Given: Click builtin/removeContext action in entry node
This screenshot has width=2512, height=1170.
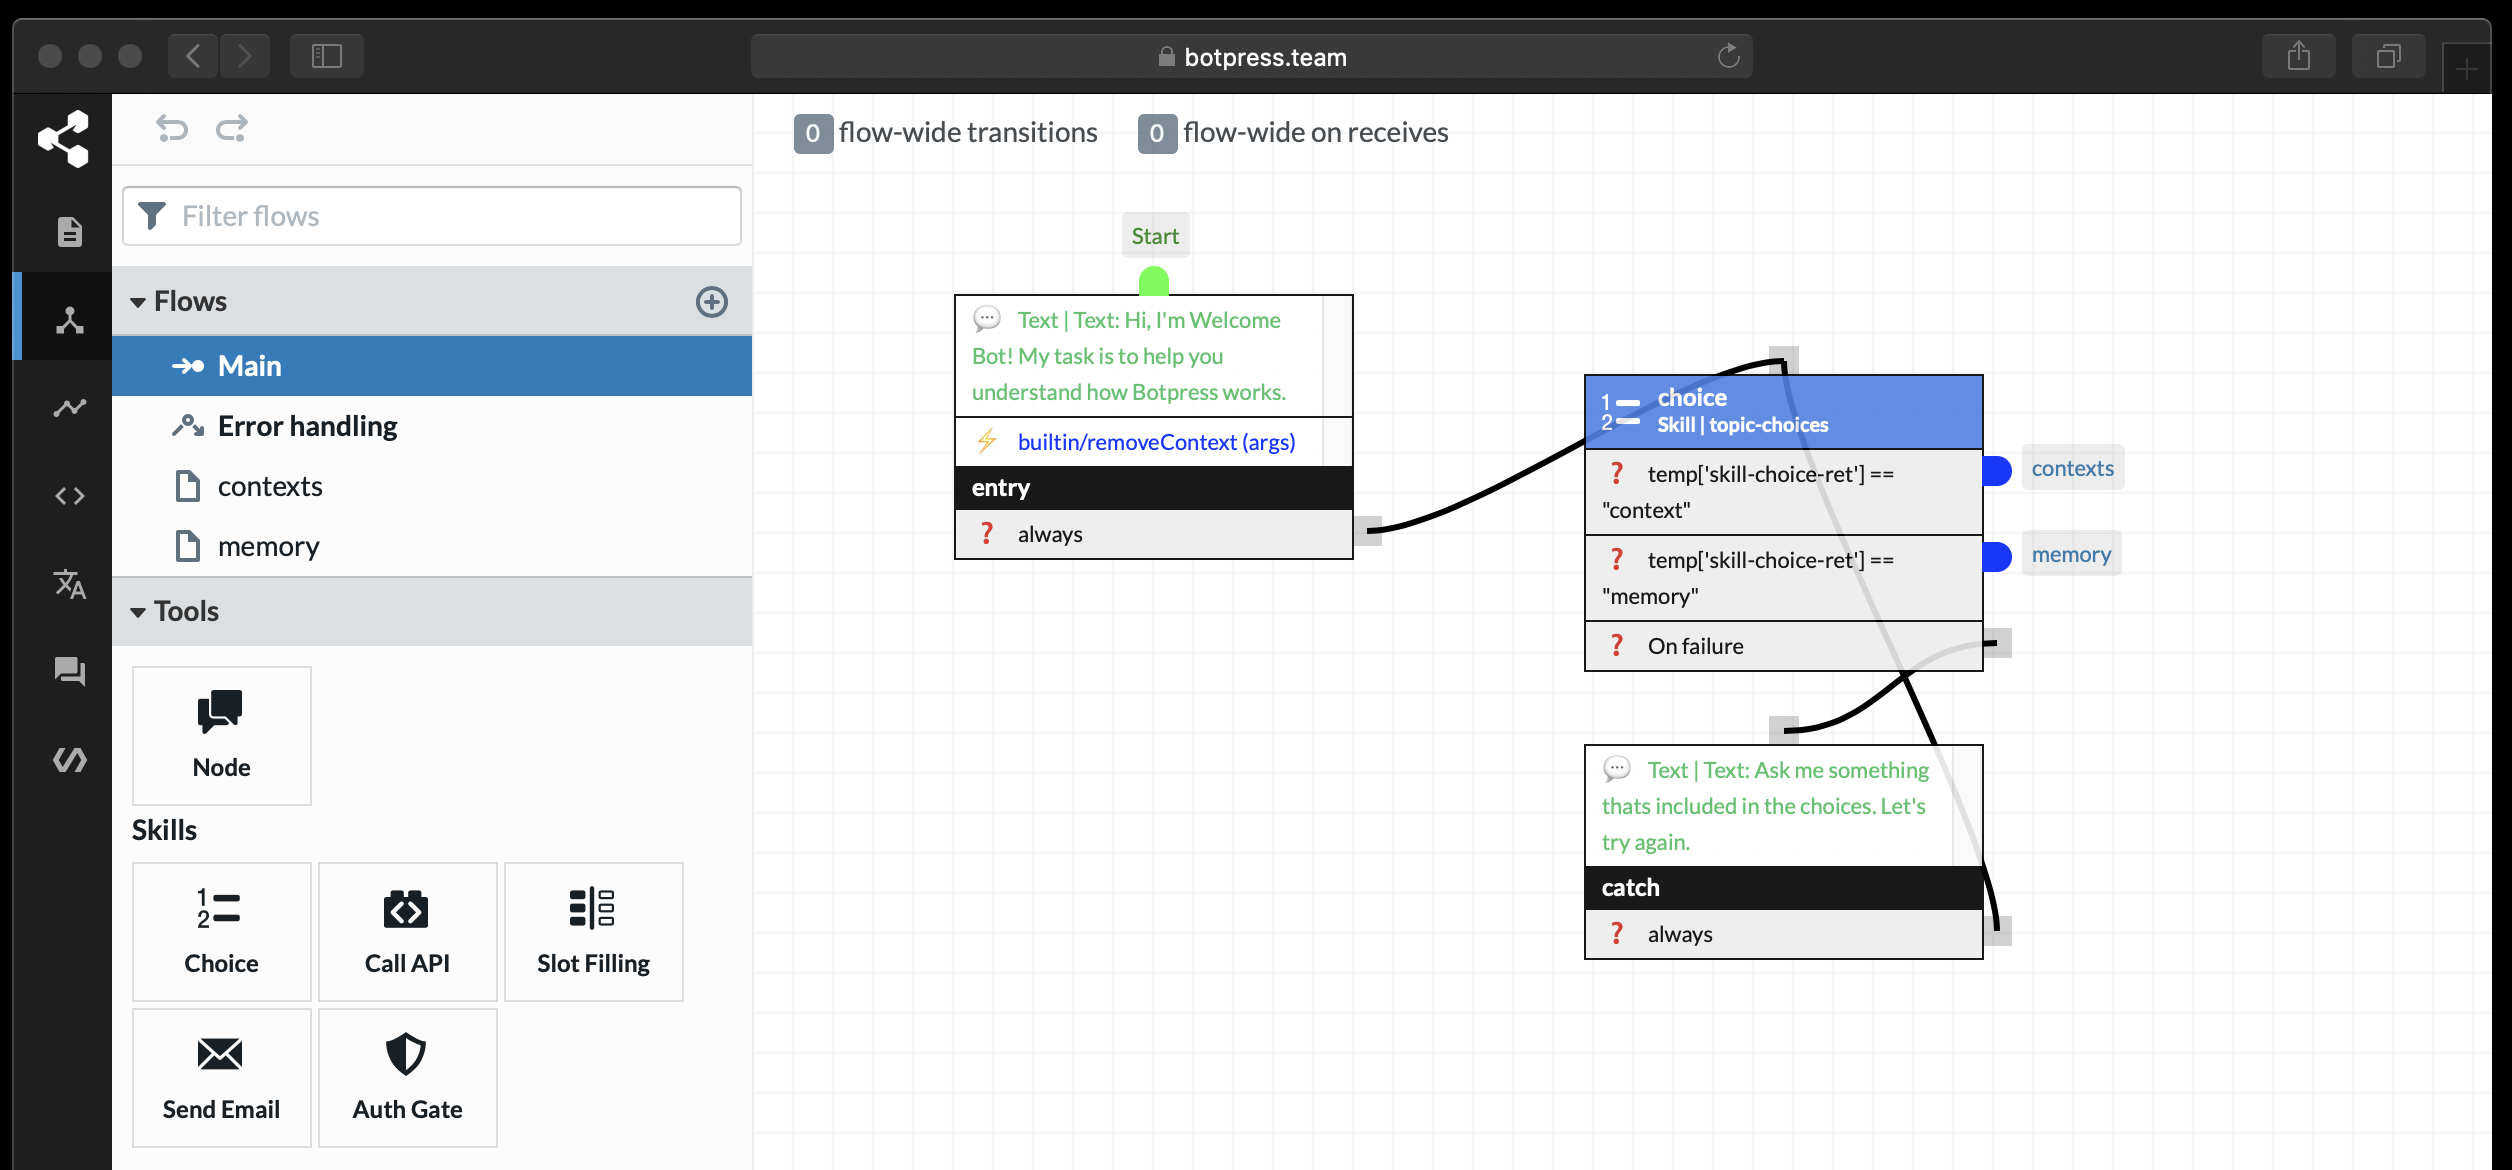Looking at the screenshot, I should (1156, 442).
